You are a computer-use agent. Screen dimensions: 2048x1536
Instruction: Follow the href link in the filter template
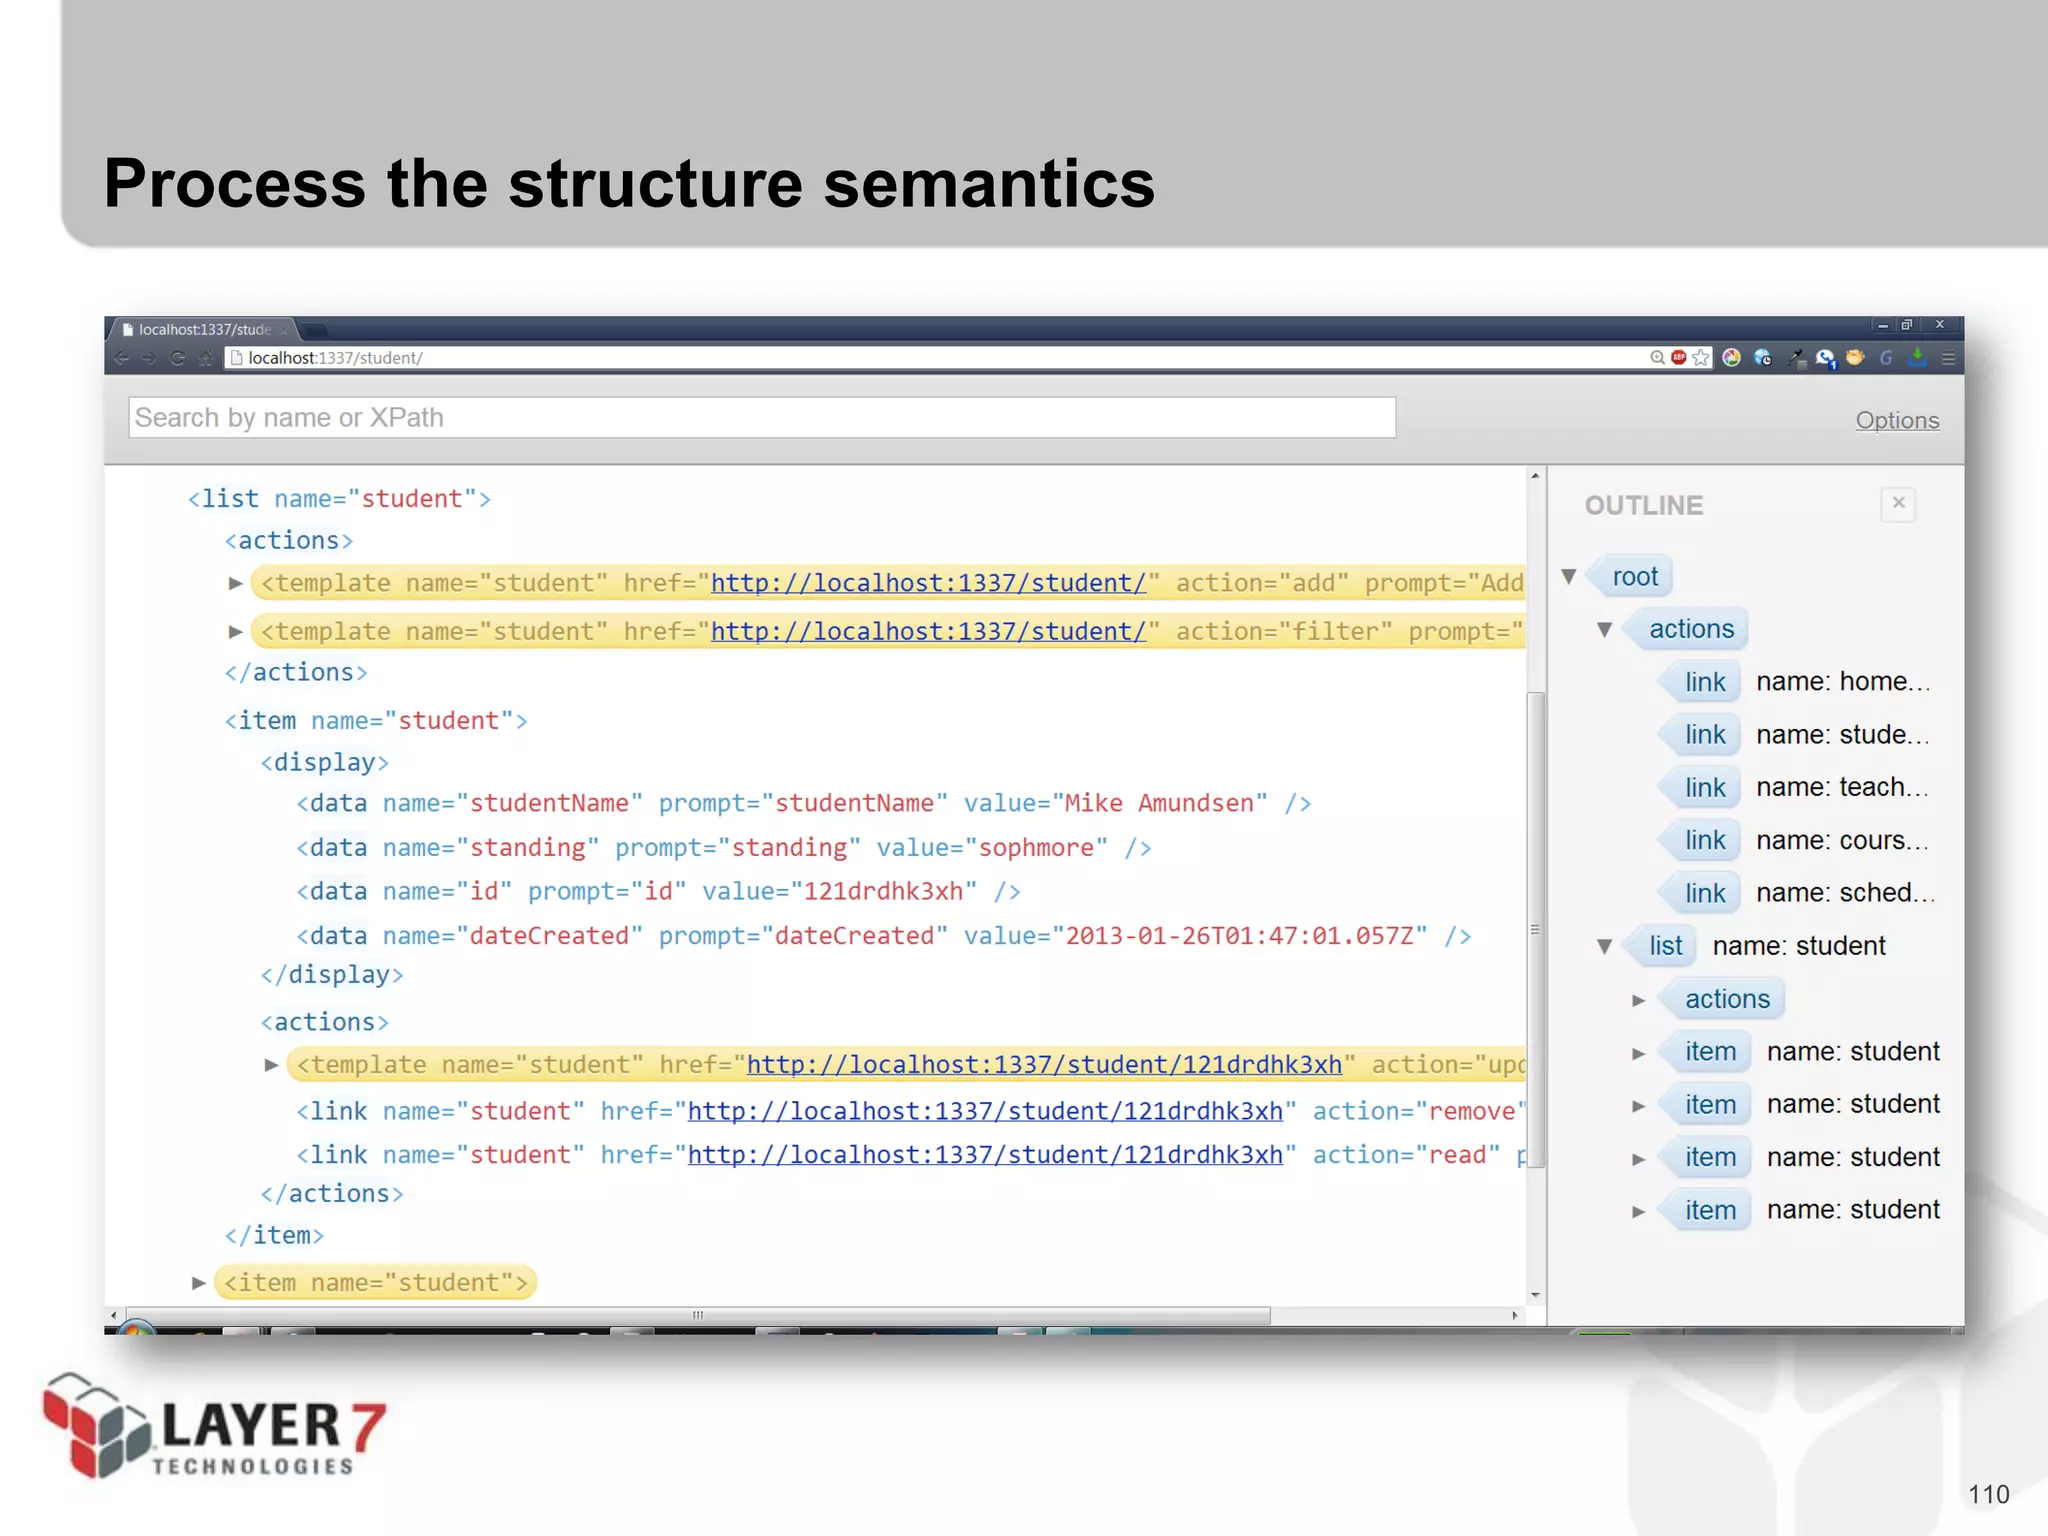tap(928, 632)
